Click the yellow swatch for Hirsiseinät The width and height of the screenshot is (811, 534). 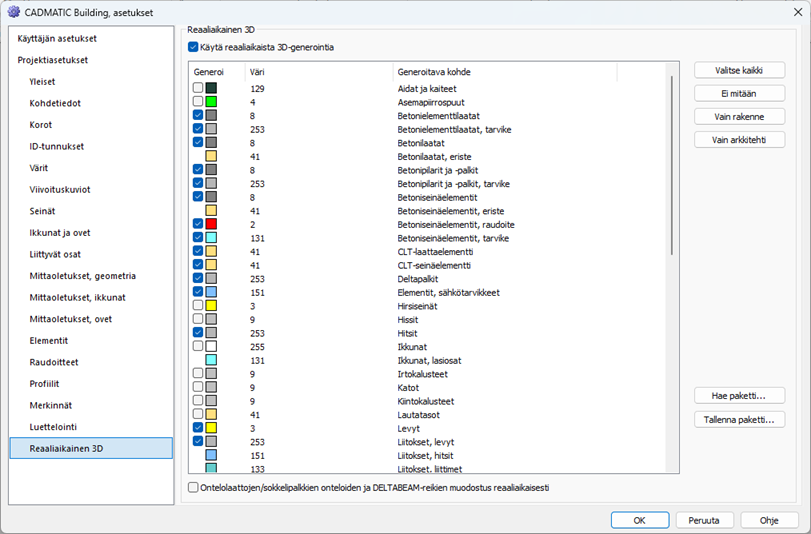pos(211,305)
